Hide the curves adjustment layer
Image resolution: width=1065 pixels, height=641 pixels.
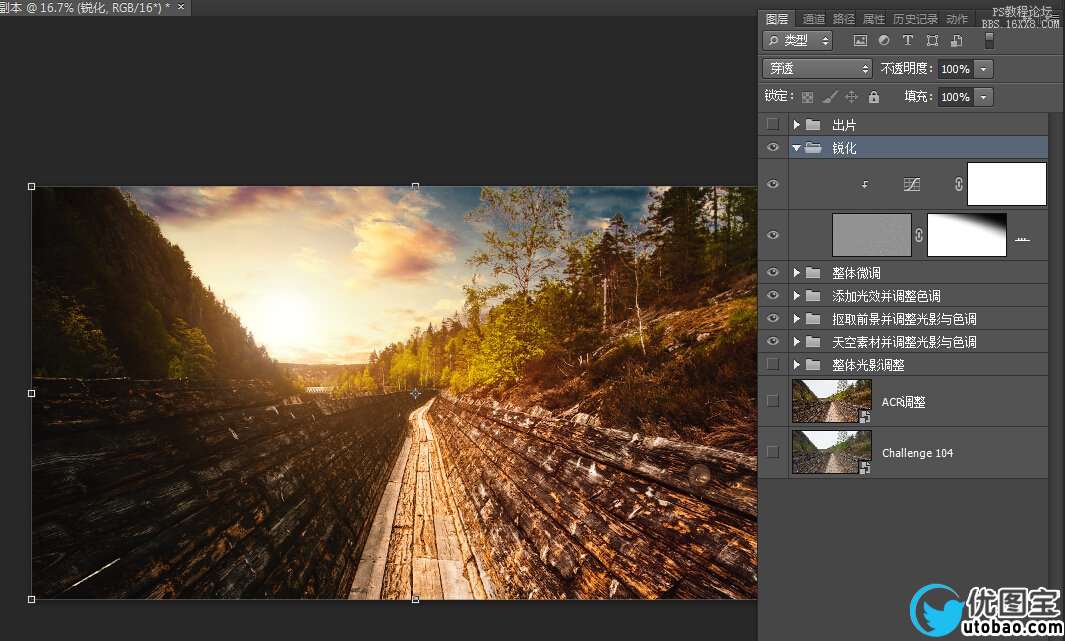point(772,184)
